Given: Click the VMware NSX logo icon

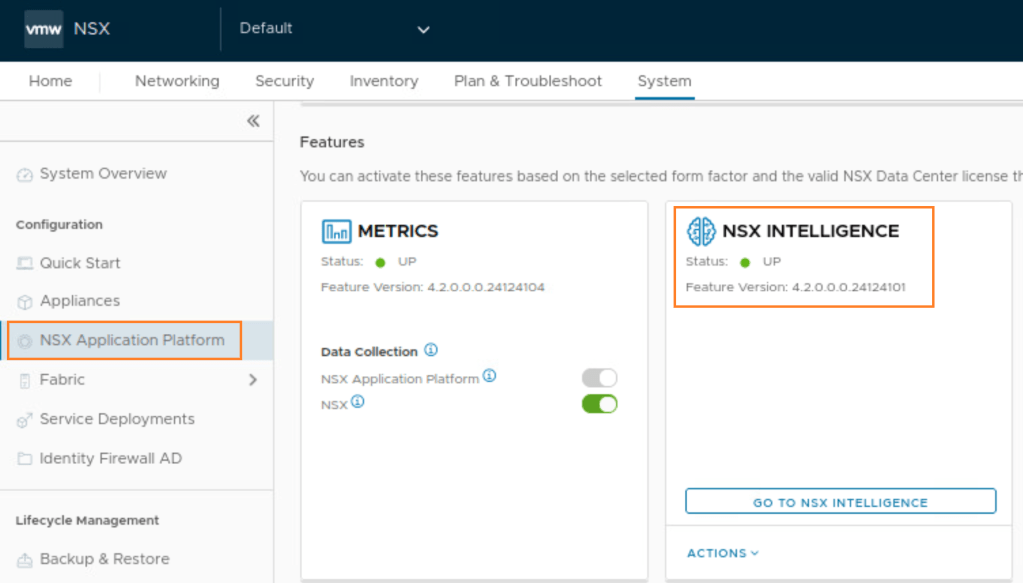Looking at the screenshot, I should click(x=44, y=29).
